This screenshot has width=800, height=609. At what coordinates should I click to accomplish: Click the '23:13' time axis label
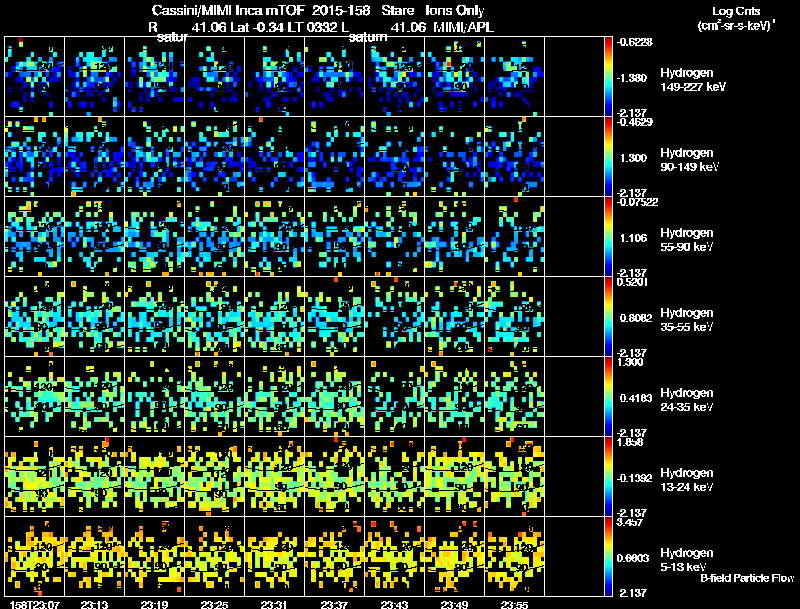[94, 605]
